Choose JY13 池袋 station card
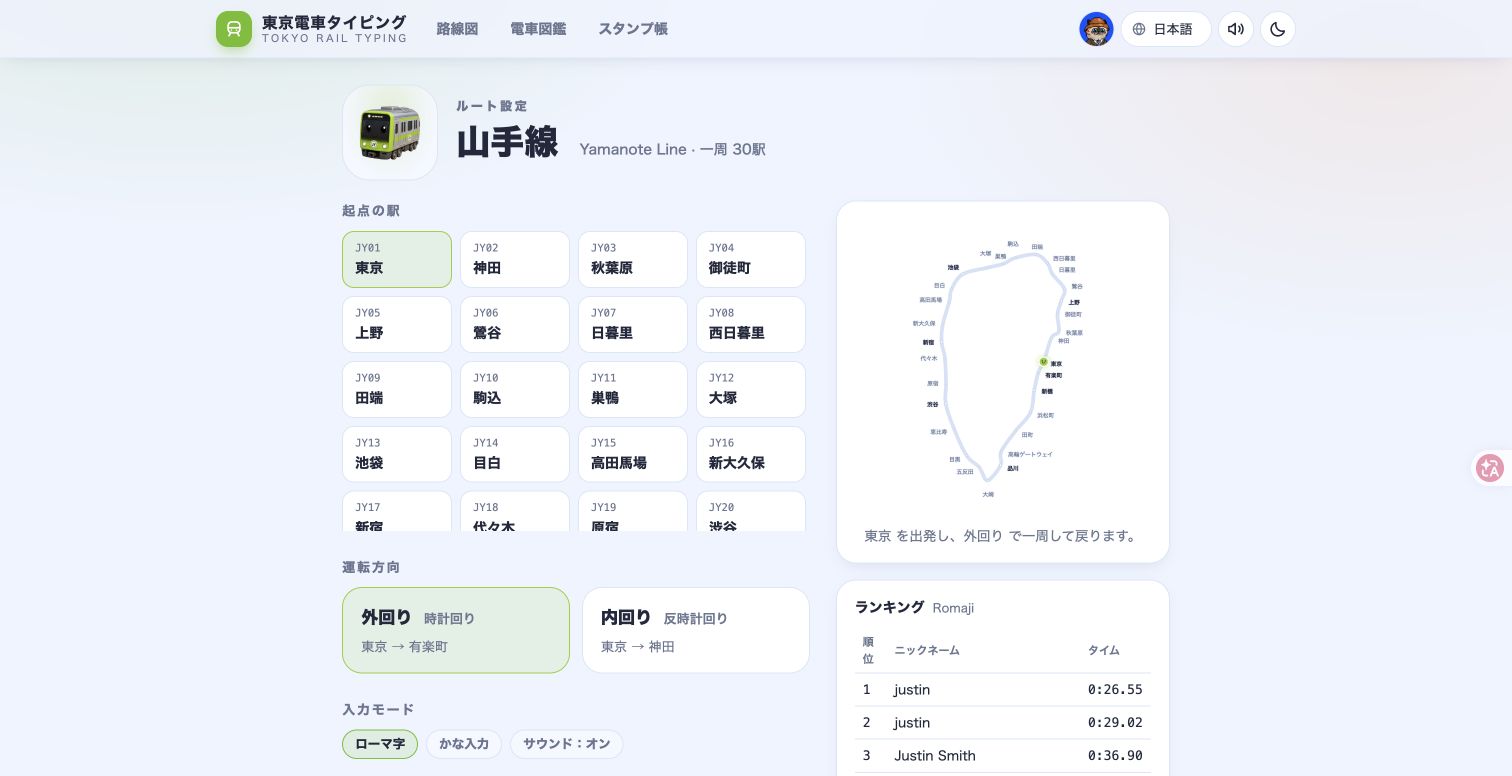This screenshot has width=1512, height=776. [397, 454]
